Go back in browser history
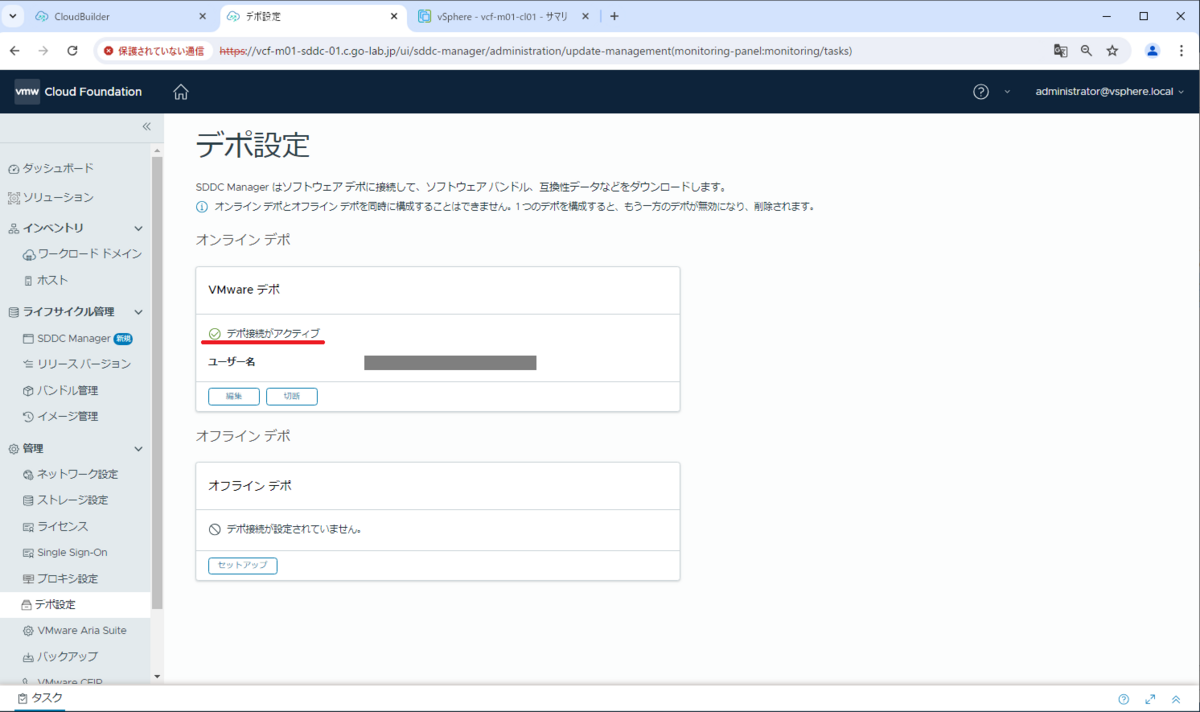The image size is (1200, 712). [x=15, y=51]
